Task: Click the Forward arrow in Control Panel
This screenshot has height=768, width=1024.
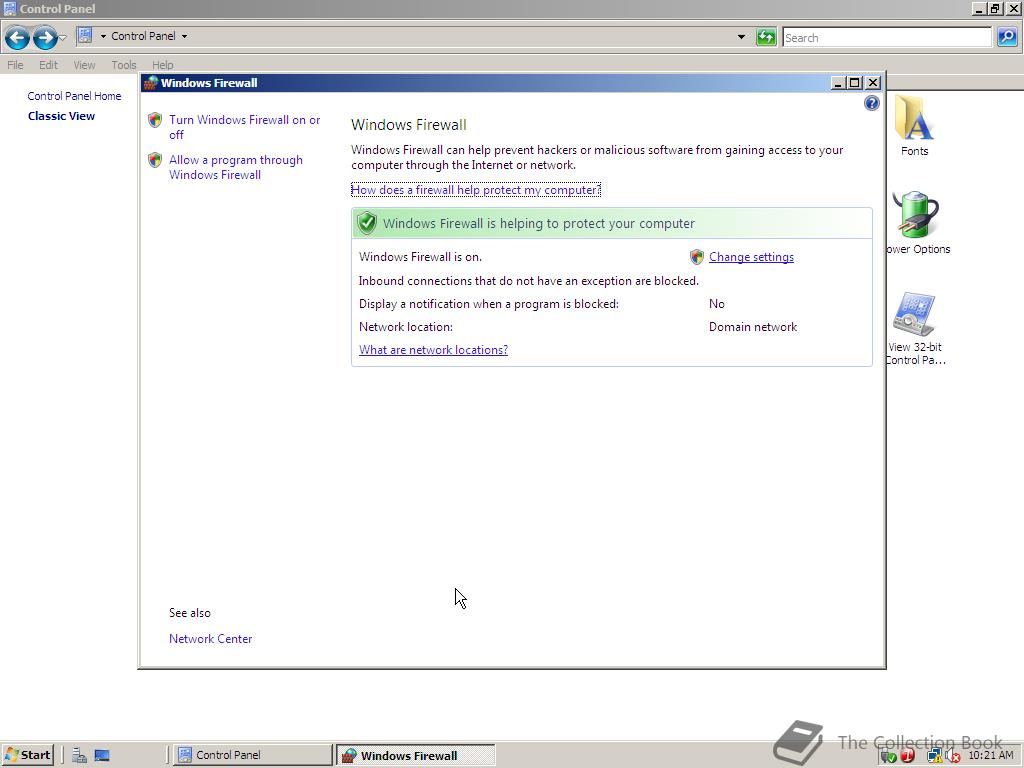Action: [44, 37]
